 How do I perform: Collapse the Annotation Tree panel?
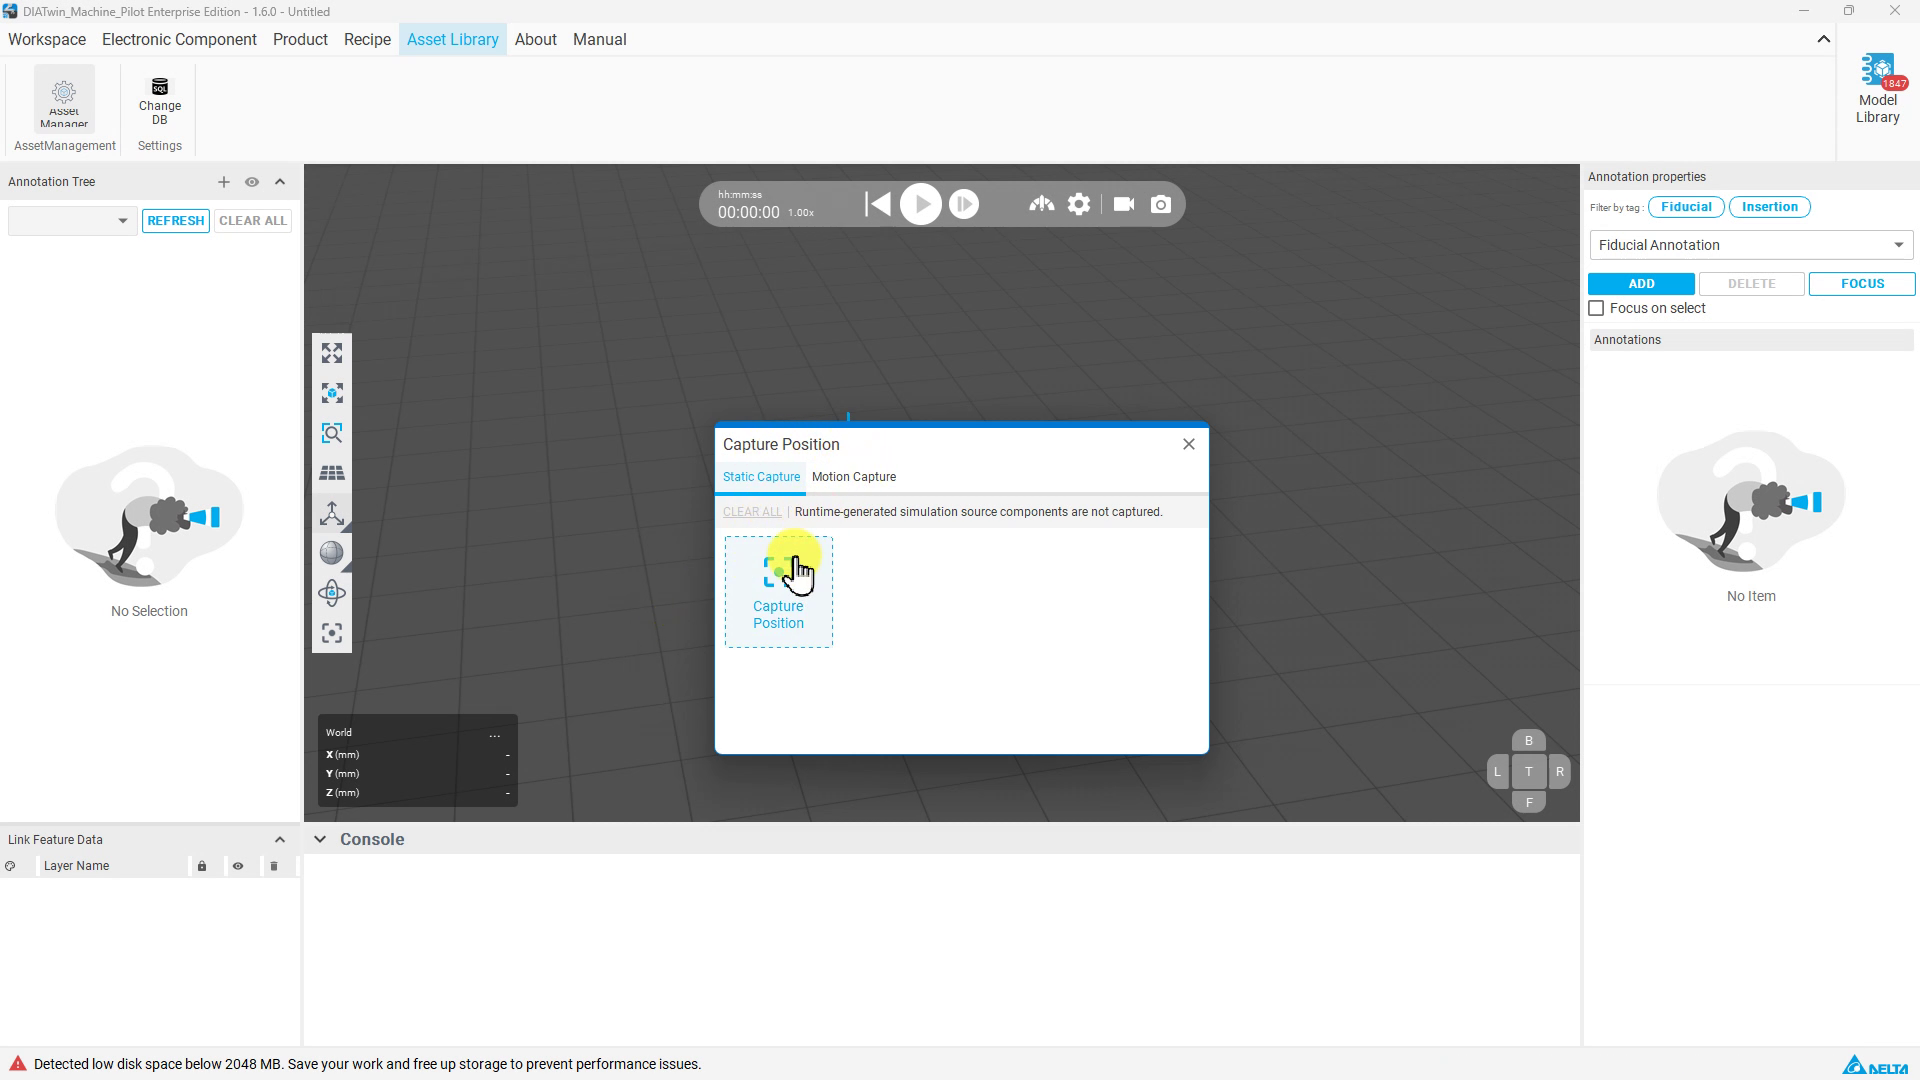click(x=280, y=182)
